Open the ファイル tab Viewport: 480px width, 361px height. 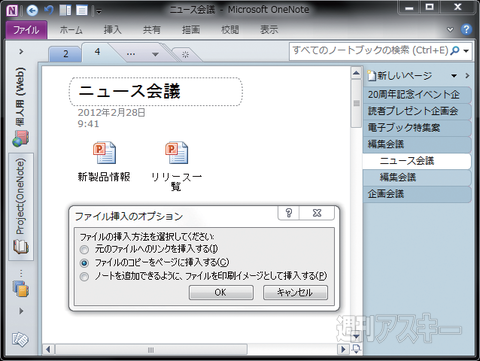pyautogui.click(x=26, y=30)
